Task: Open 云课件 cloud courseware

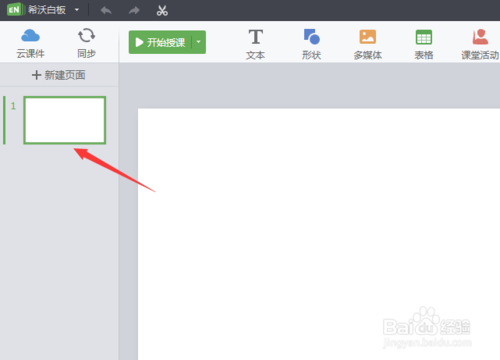Action: click(x=30, y=43)
